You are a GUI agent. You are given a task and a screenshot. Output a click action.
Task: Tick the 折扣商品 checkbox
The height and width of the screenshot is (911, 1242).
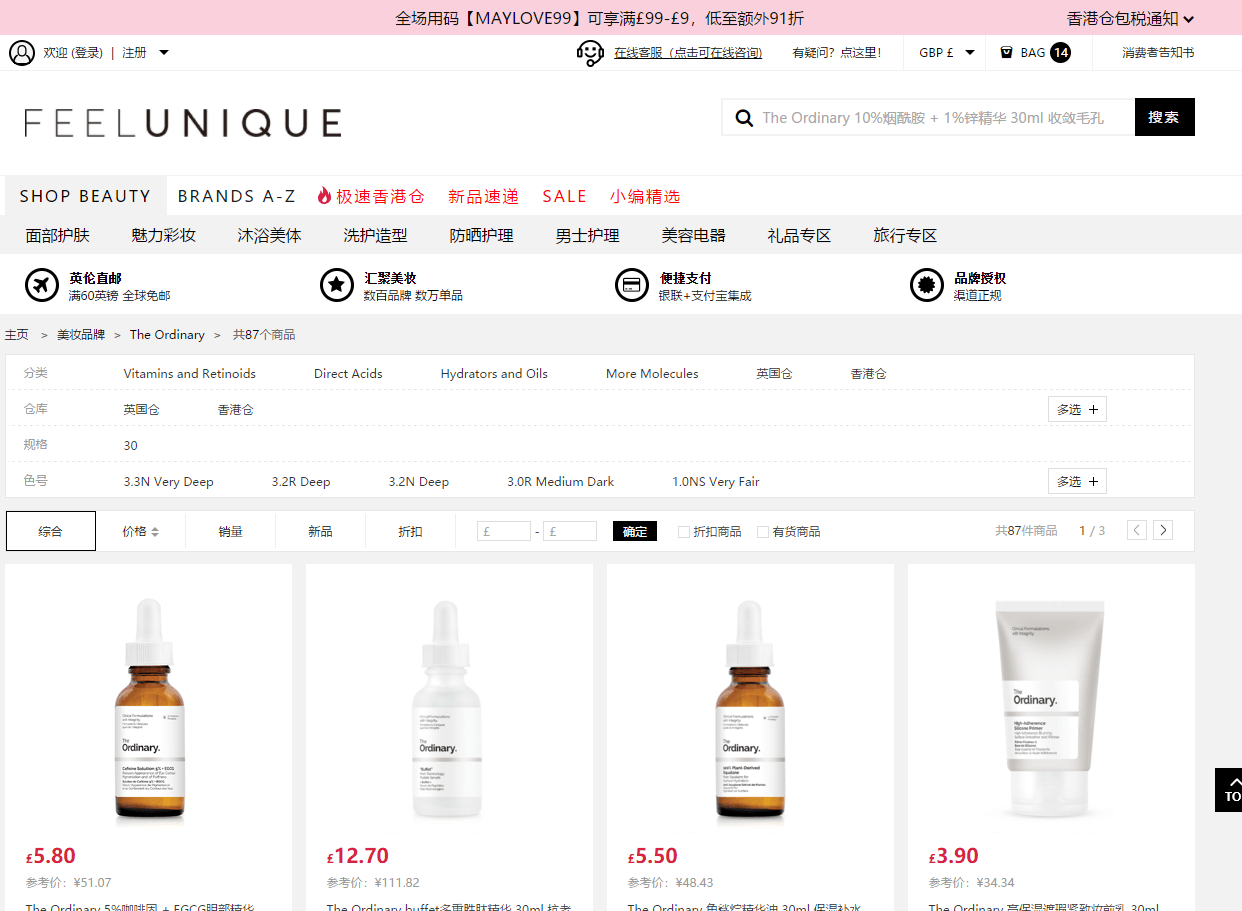coord(684,532)
